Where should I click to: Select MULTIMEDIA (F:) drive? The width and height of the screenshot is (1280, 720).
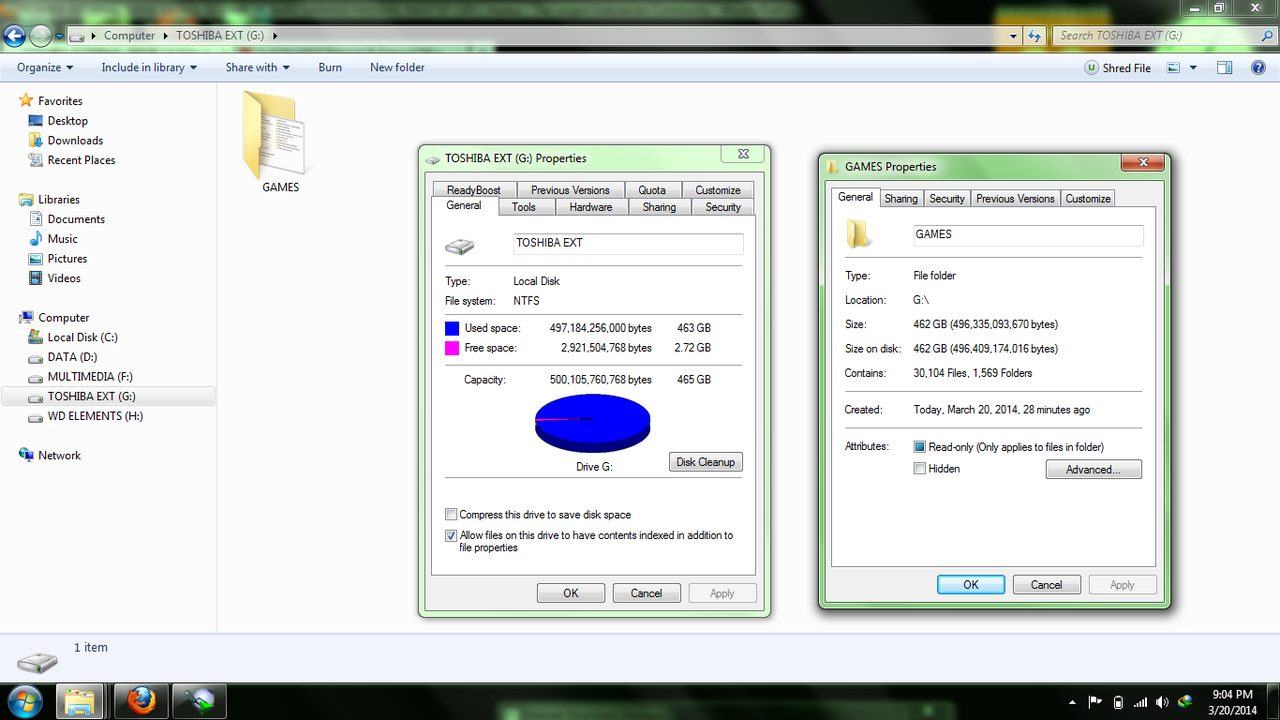pos(90,377)
